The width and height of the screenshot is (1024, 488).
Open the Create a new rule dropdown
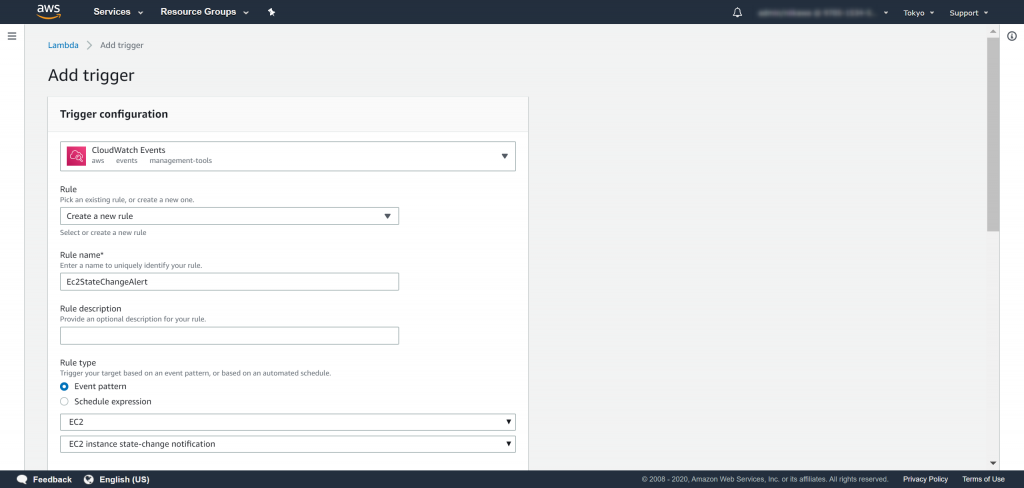(229, 216)
